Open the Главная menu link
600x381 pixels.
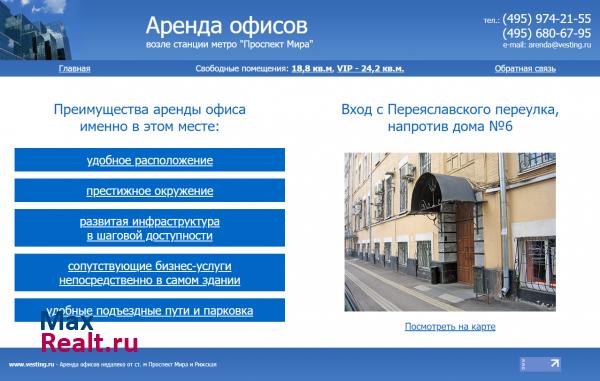[75, 68]
